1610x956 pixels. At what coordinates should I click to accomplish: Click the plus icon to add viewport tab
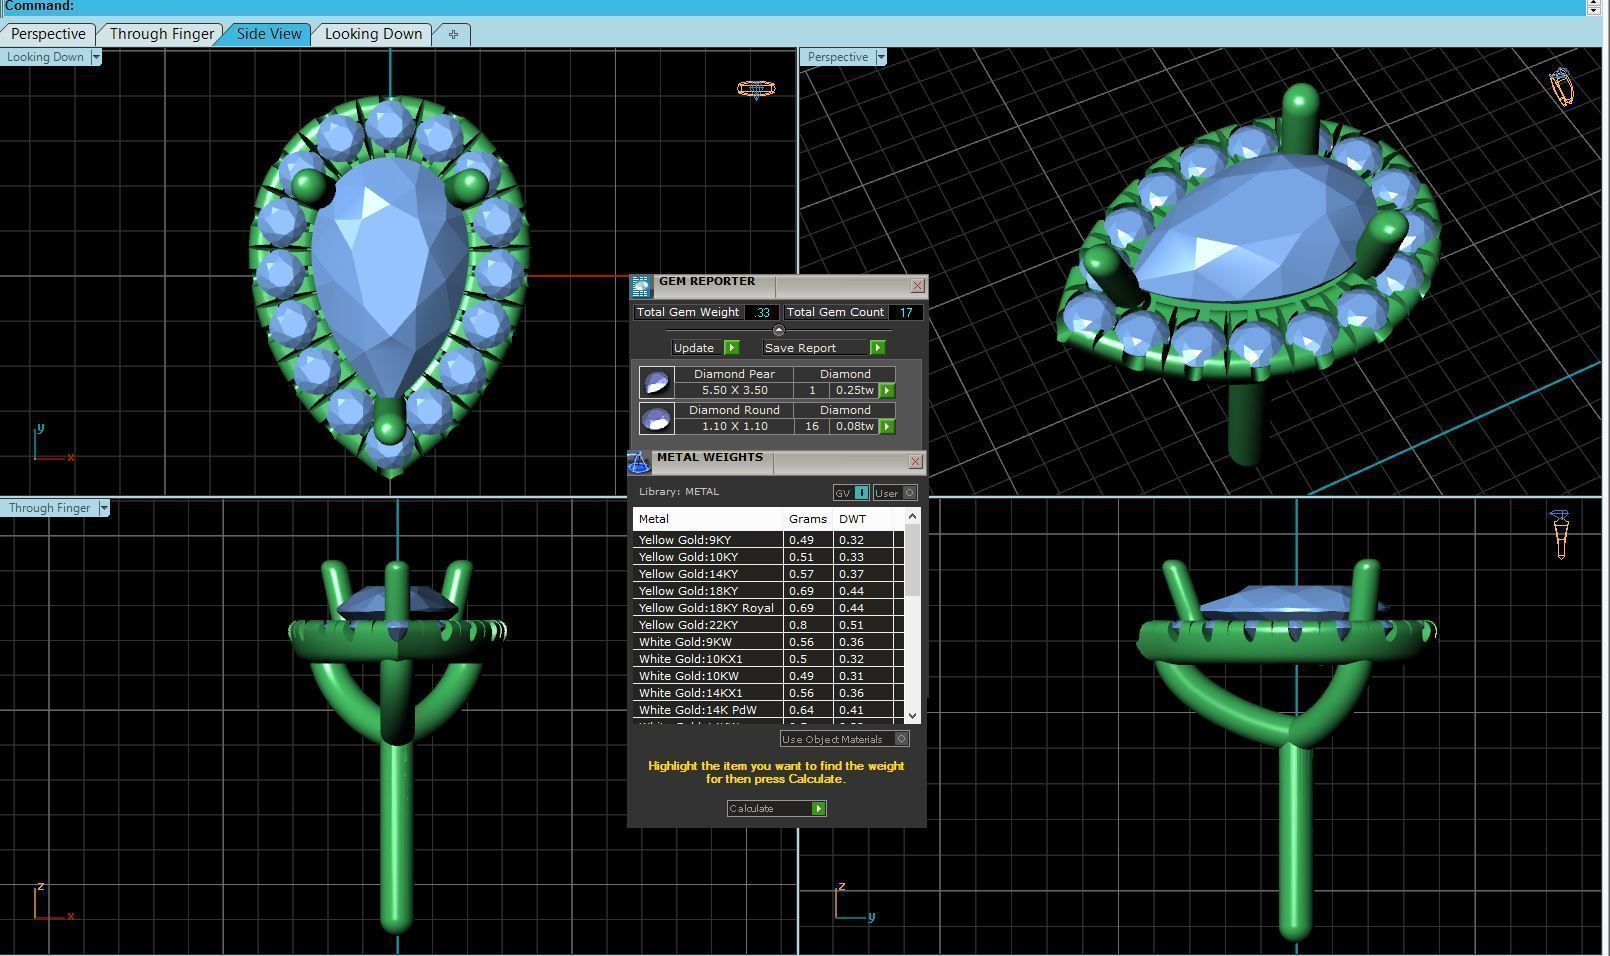coord(453,34)
